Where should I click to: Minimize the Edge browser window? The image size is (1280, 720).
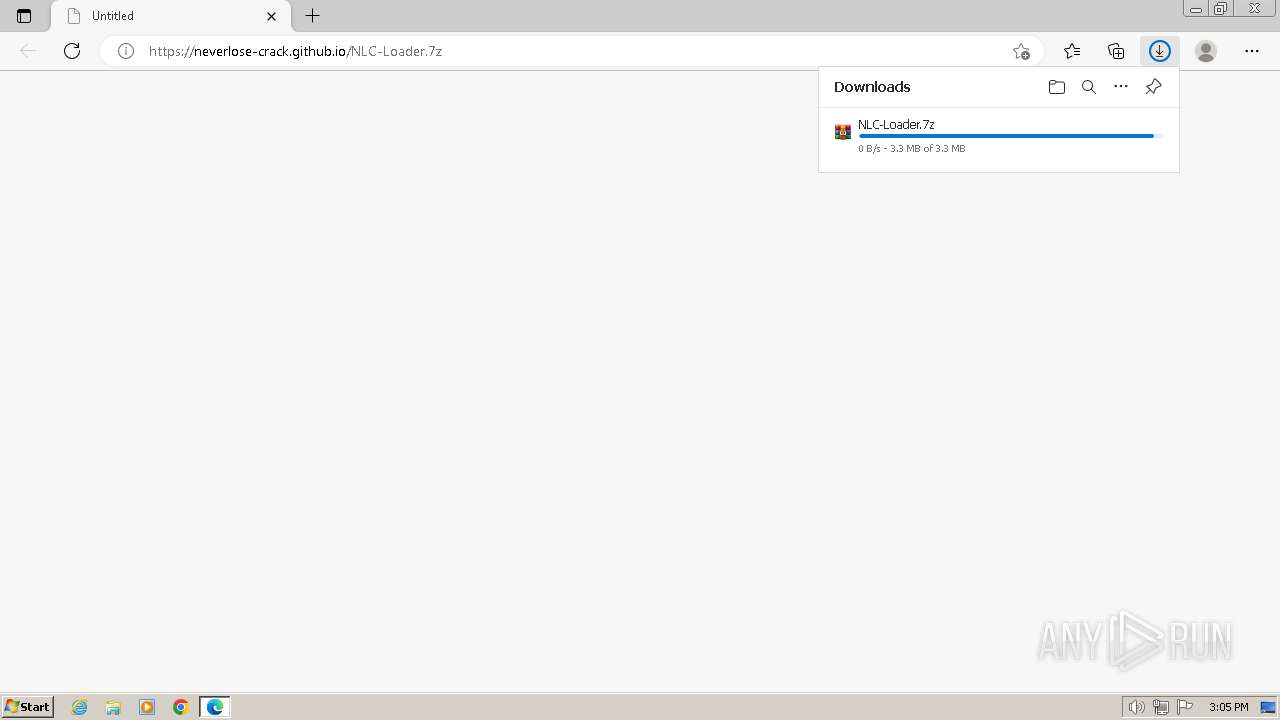click(x=1196, y=9)
